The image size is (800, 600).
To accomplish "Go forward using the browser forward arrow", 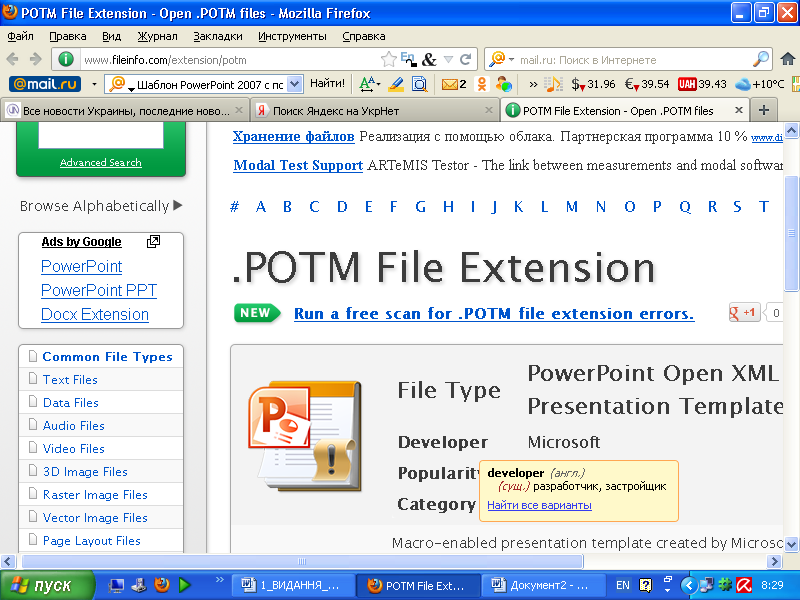I will tap(36, 60).
